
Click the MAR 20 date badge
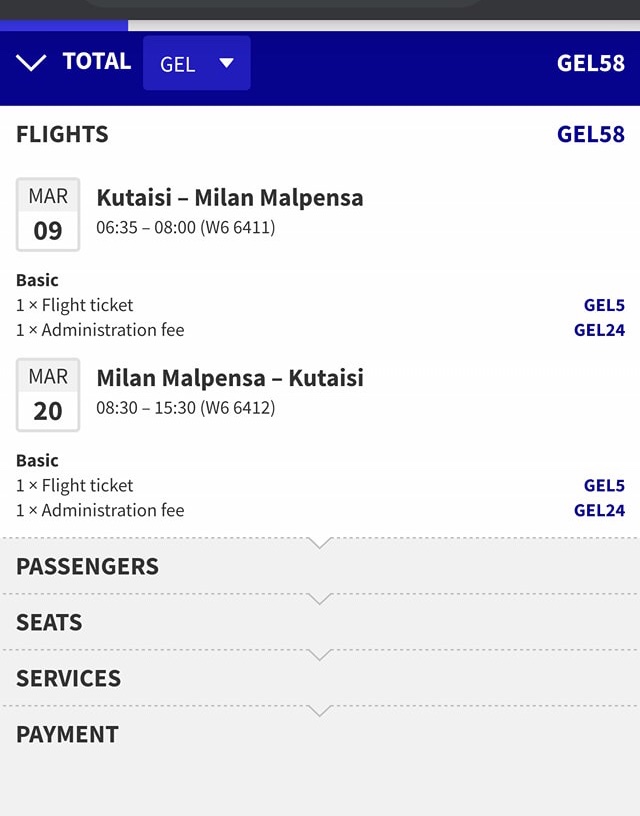point(48,395)
